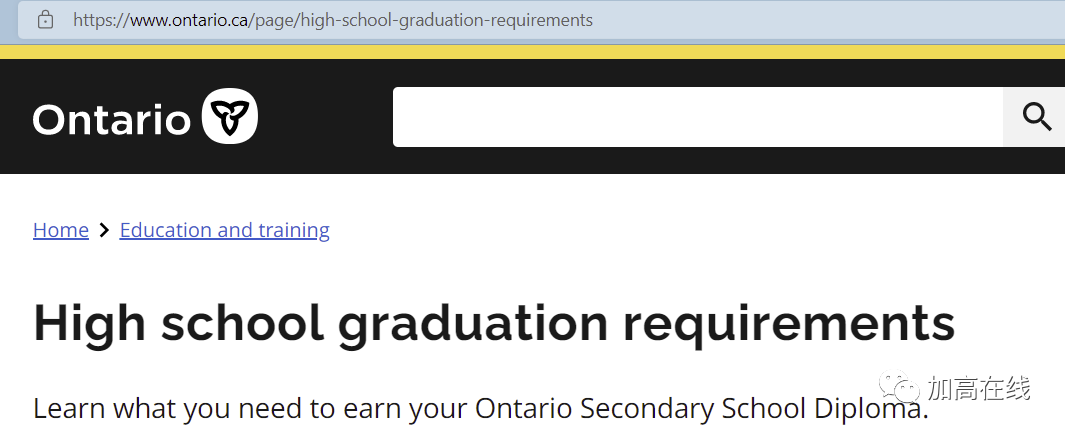Select the browser address bar URL
Viewport: 1065px width, 435px height.
click(x=333, y=20)
